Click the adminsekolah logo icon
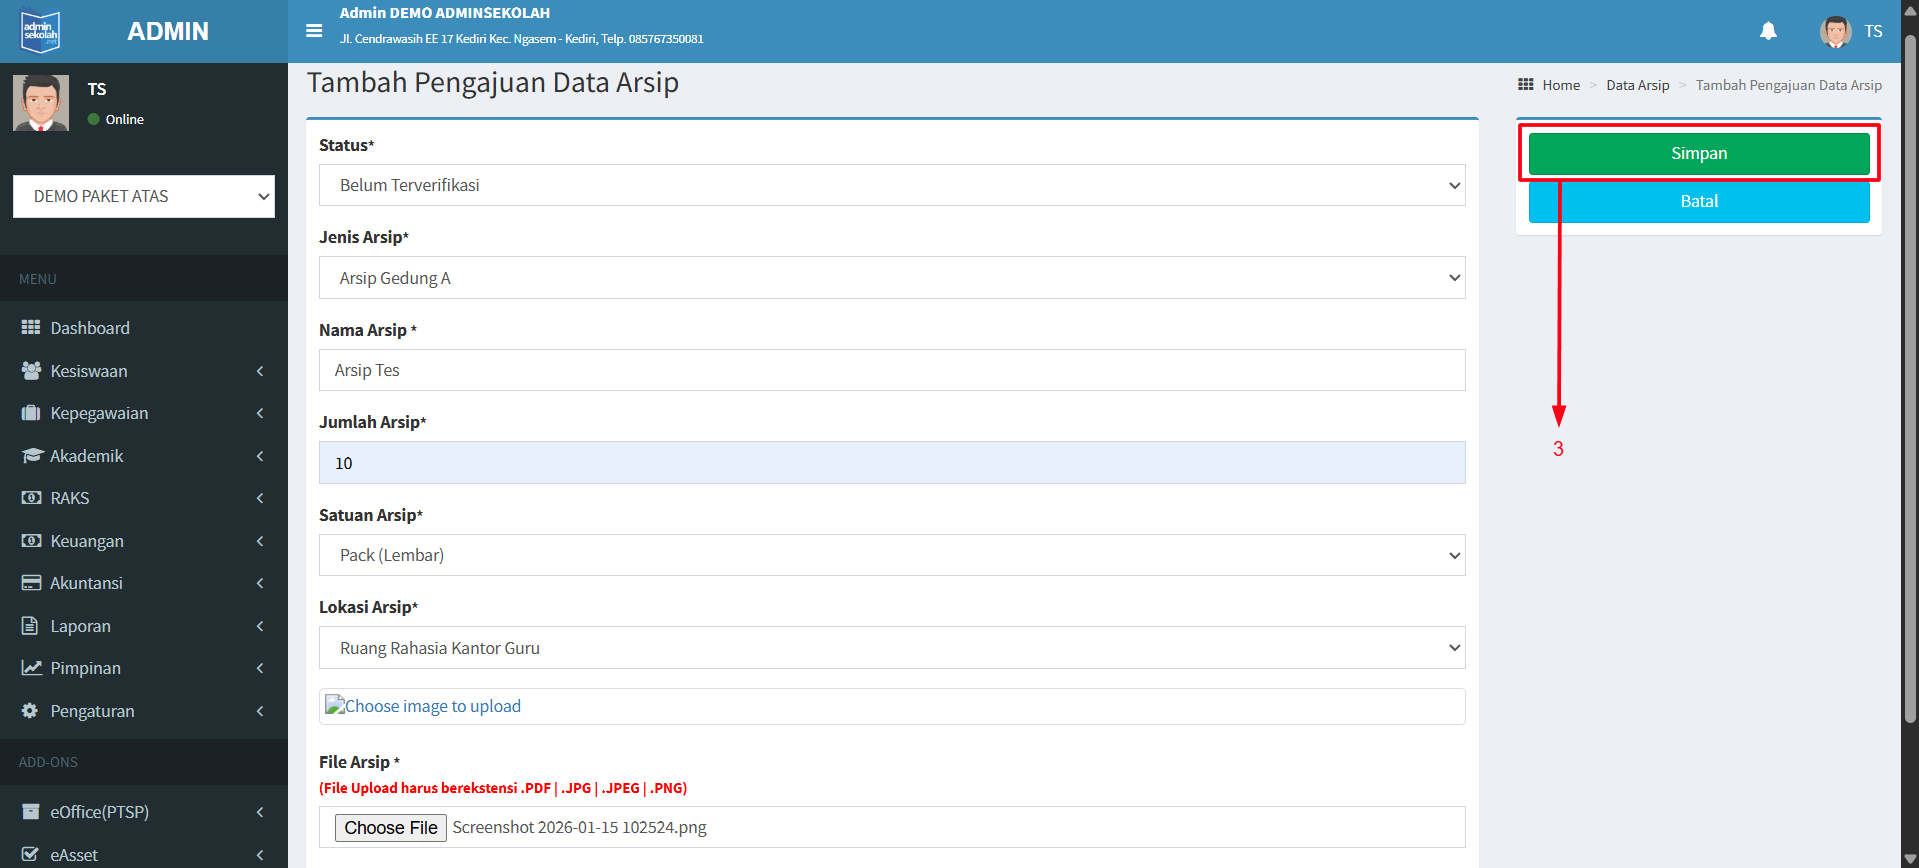The width and height of the screenshot is (1919, 868). click(x=41, y=31)
